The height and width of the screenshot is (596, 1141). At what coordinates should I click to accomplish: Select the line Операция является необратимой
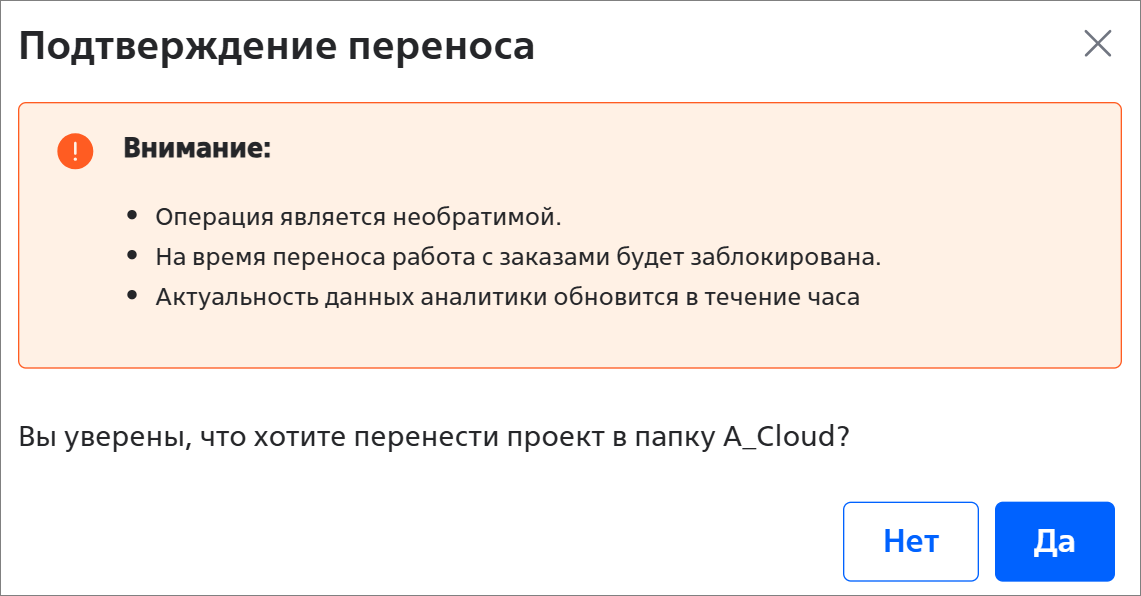coord(358,217)
